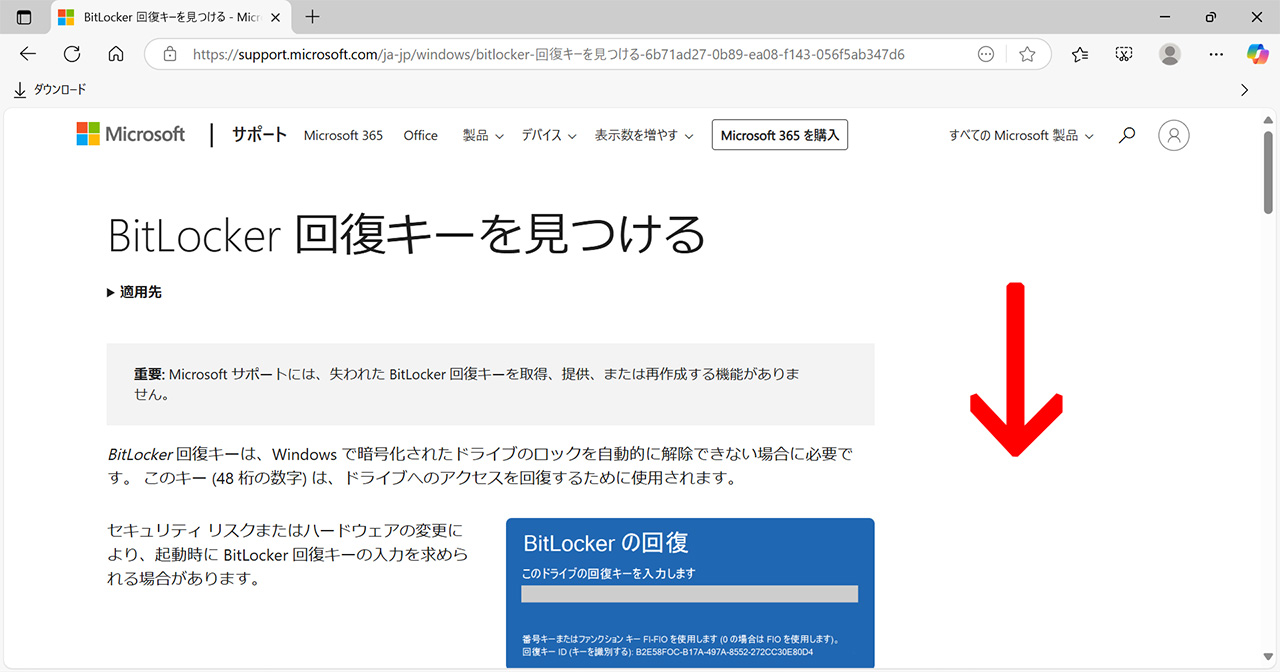Sign in with the account avatar icon
Image resolution: width=1280 pixels, height=672 pixels.
[x=1174, y=135]
